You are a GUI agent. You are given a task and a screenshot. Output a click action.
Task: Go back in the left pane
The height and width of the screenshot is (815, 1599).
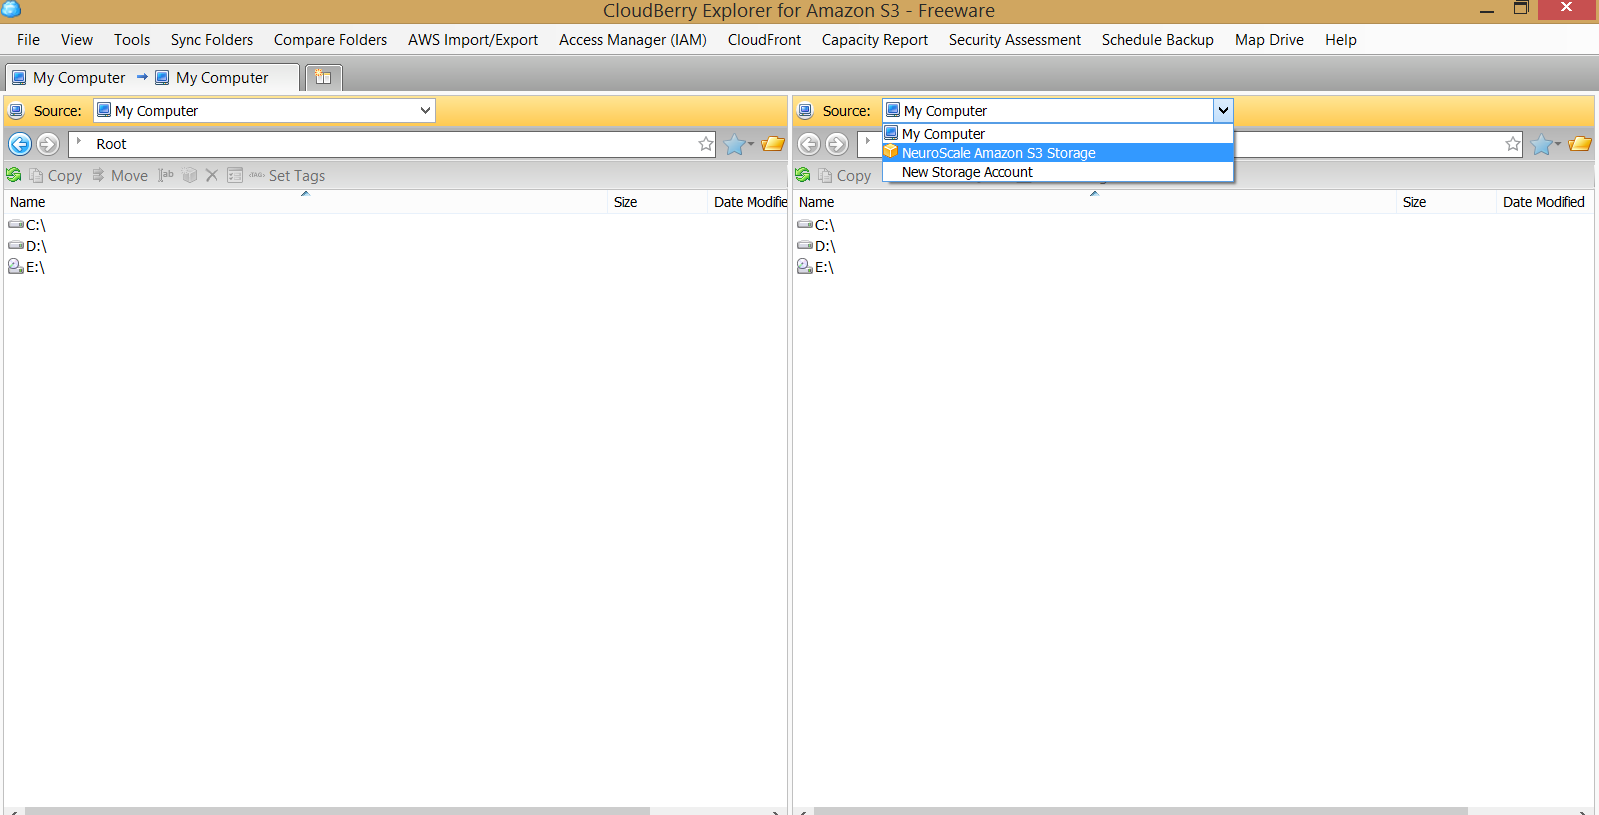20,144
